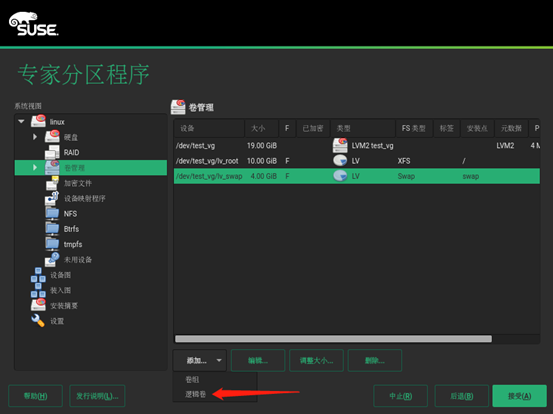This screenshot has height=414, width=553.
Task: Select the tmpfs tree label
Action: click(73, 244)
